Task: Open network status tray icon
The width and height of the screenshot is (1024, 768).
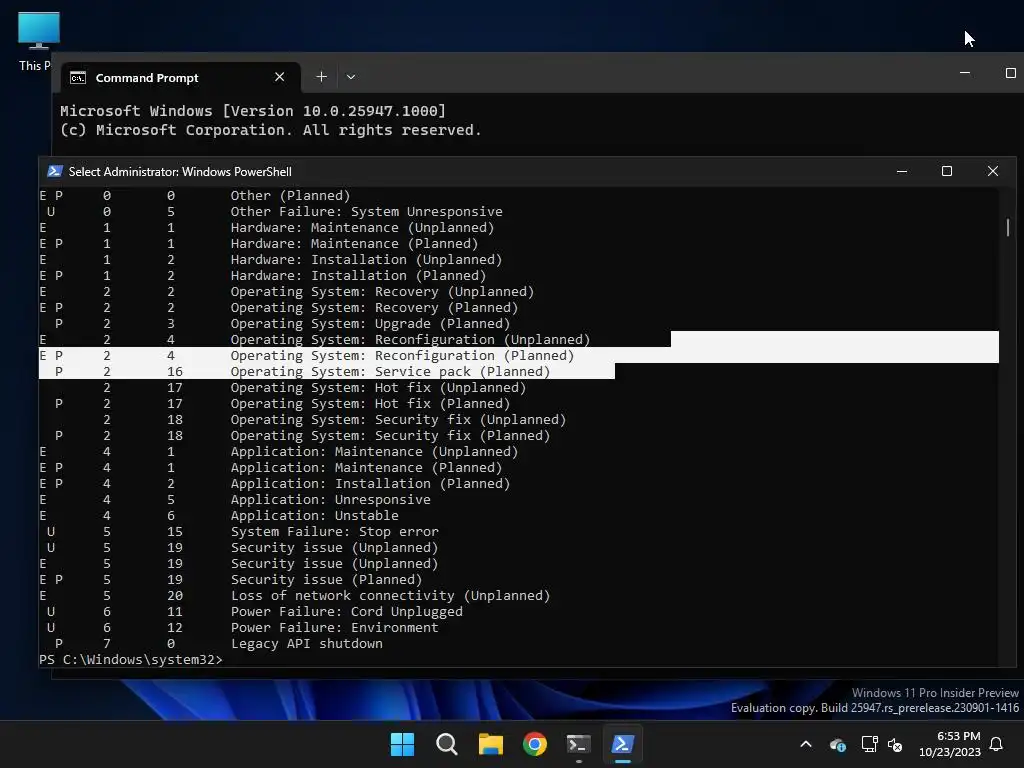Action: [869, 744]
